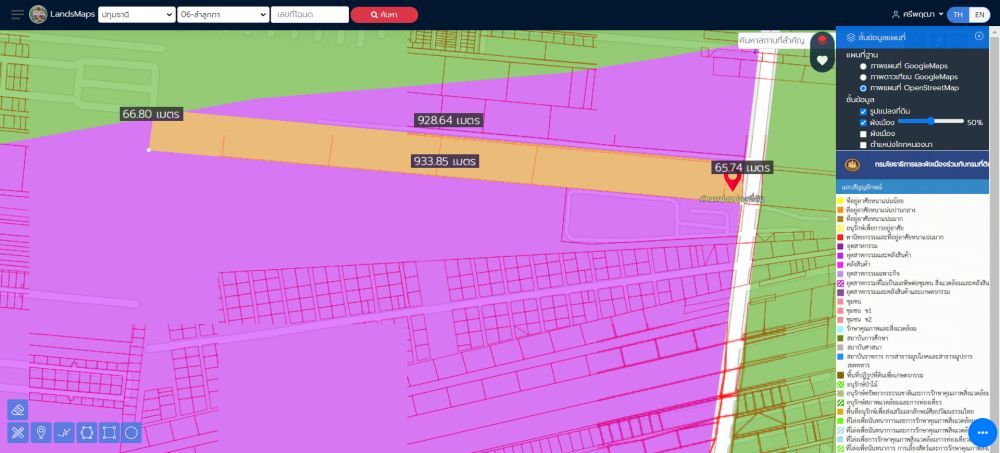Select the GoogleMaps satellite base map option
Image resolution: width=1000 pixels, height=453 pixels.
[864, 77]
